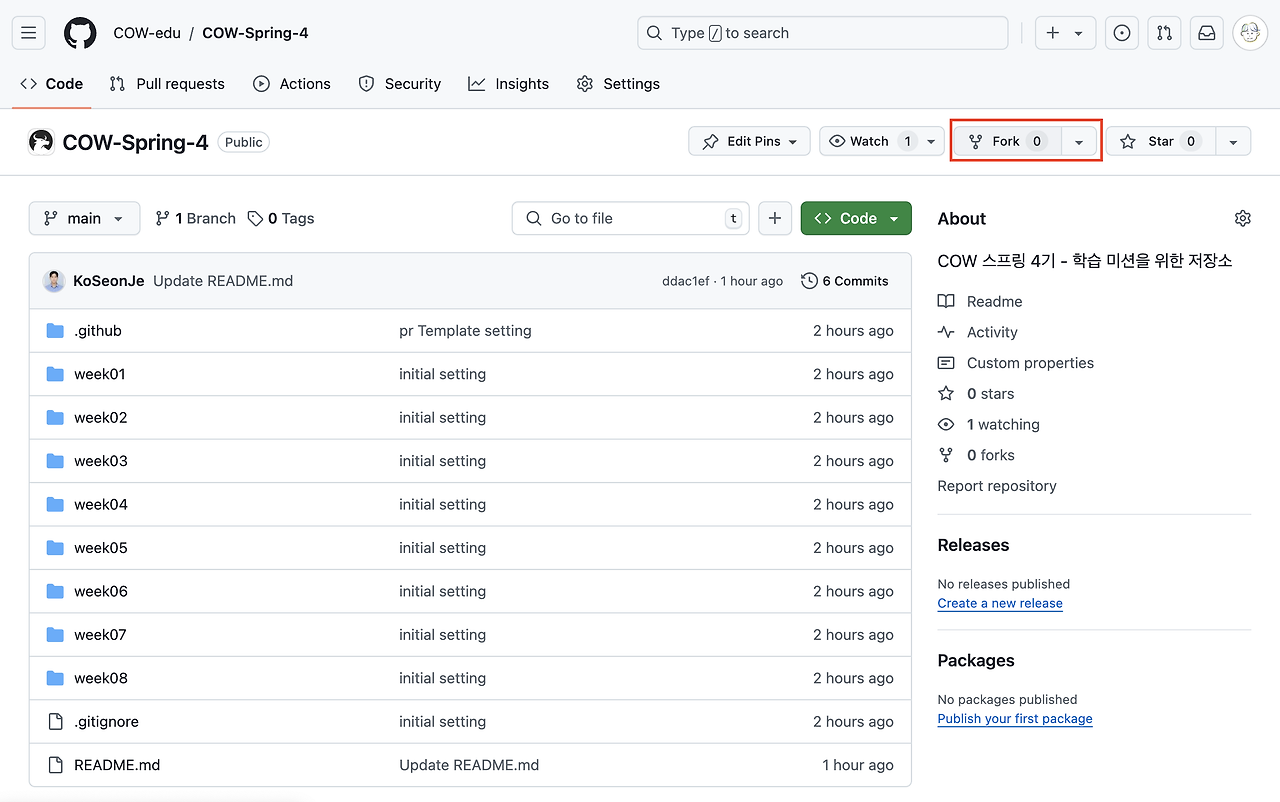
Task: Open the user profile avatar menu
Action: click(x=1250, y=33)
